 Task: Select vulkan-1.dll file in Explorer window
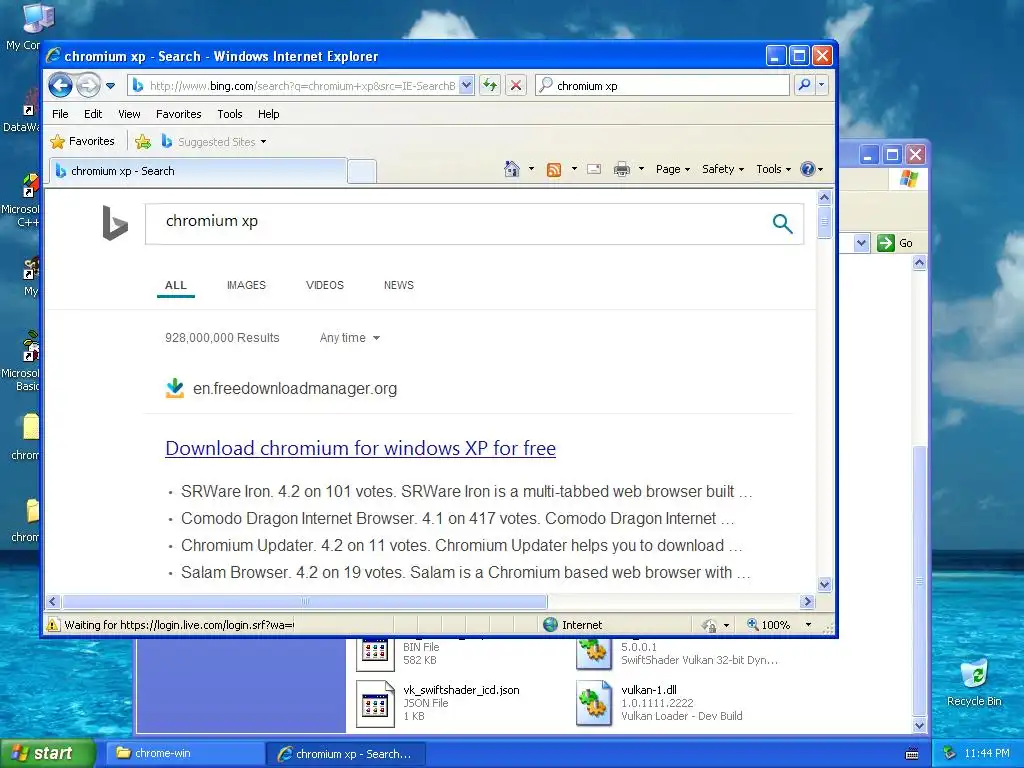(x=660, y=703)
